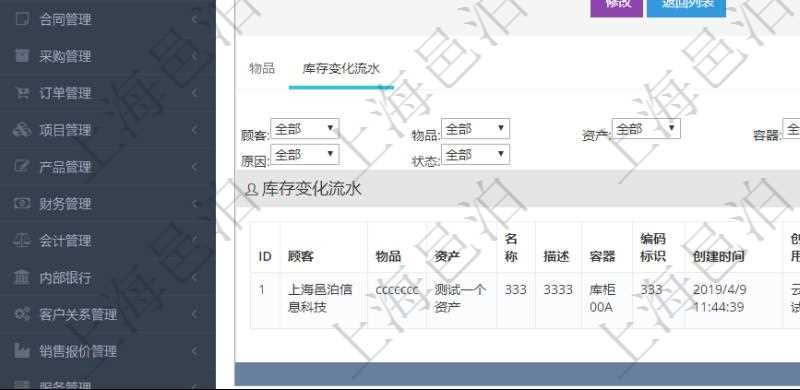The width and height of the screenshot is (800, 390).
Task: Click the 销售报价管理 factory icon
Action: pos(22,351)
